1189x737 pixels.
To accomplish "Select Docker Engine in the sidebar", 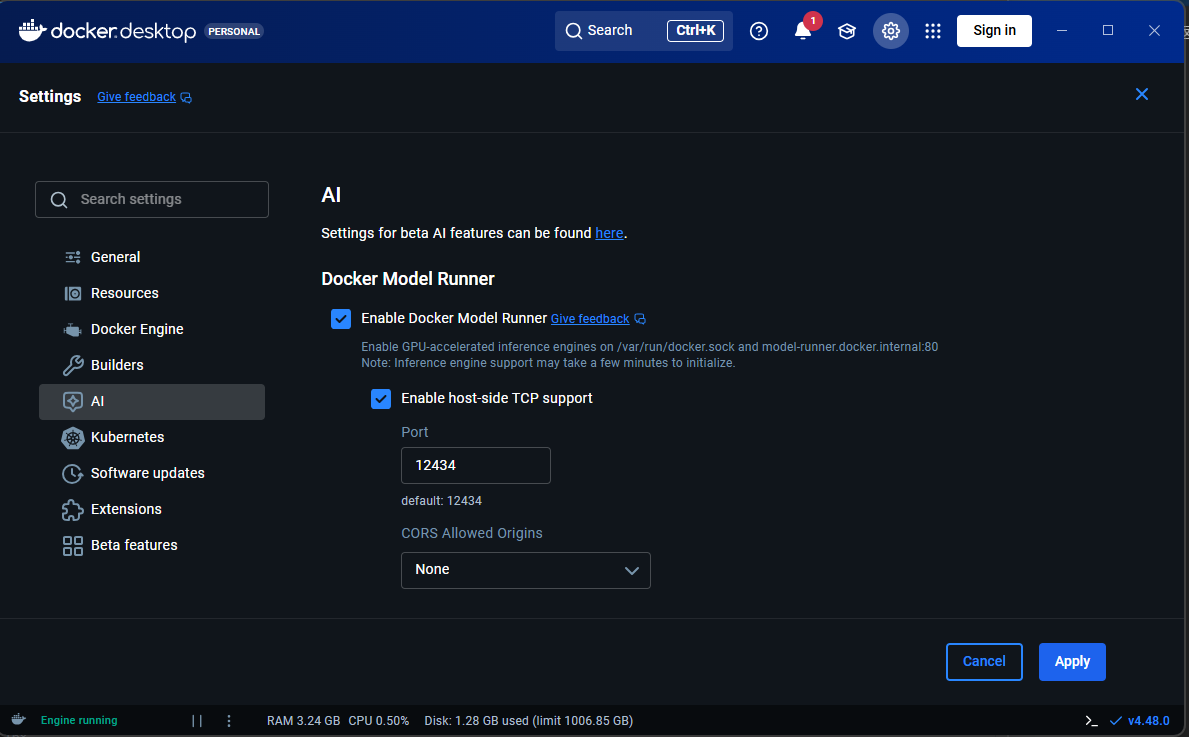I will click(x=137, y=329).
